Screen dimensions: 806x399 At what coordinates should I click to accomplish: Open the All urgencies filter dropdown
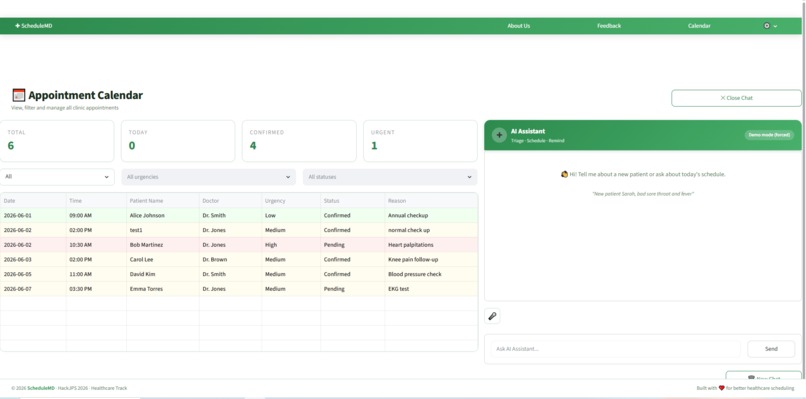coord(208,177)
